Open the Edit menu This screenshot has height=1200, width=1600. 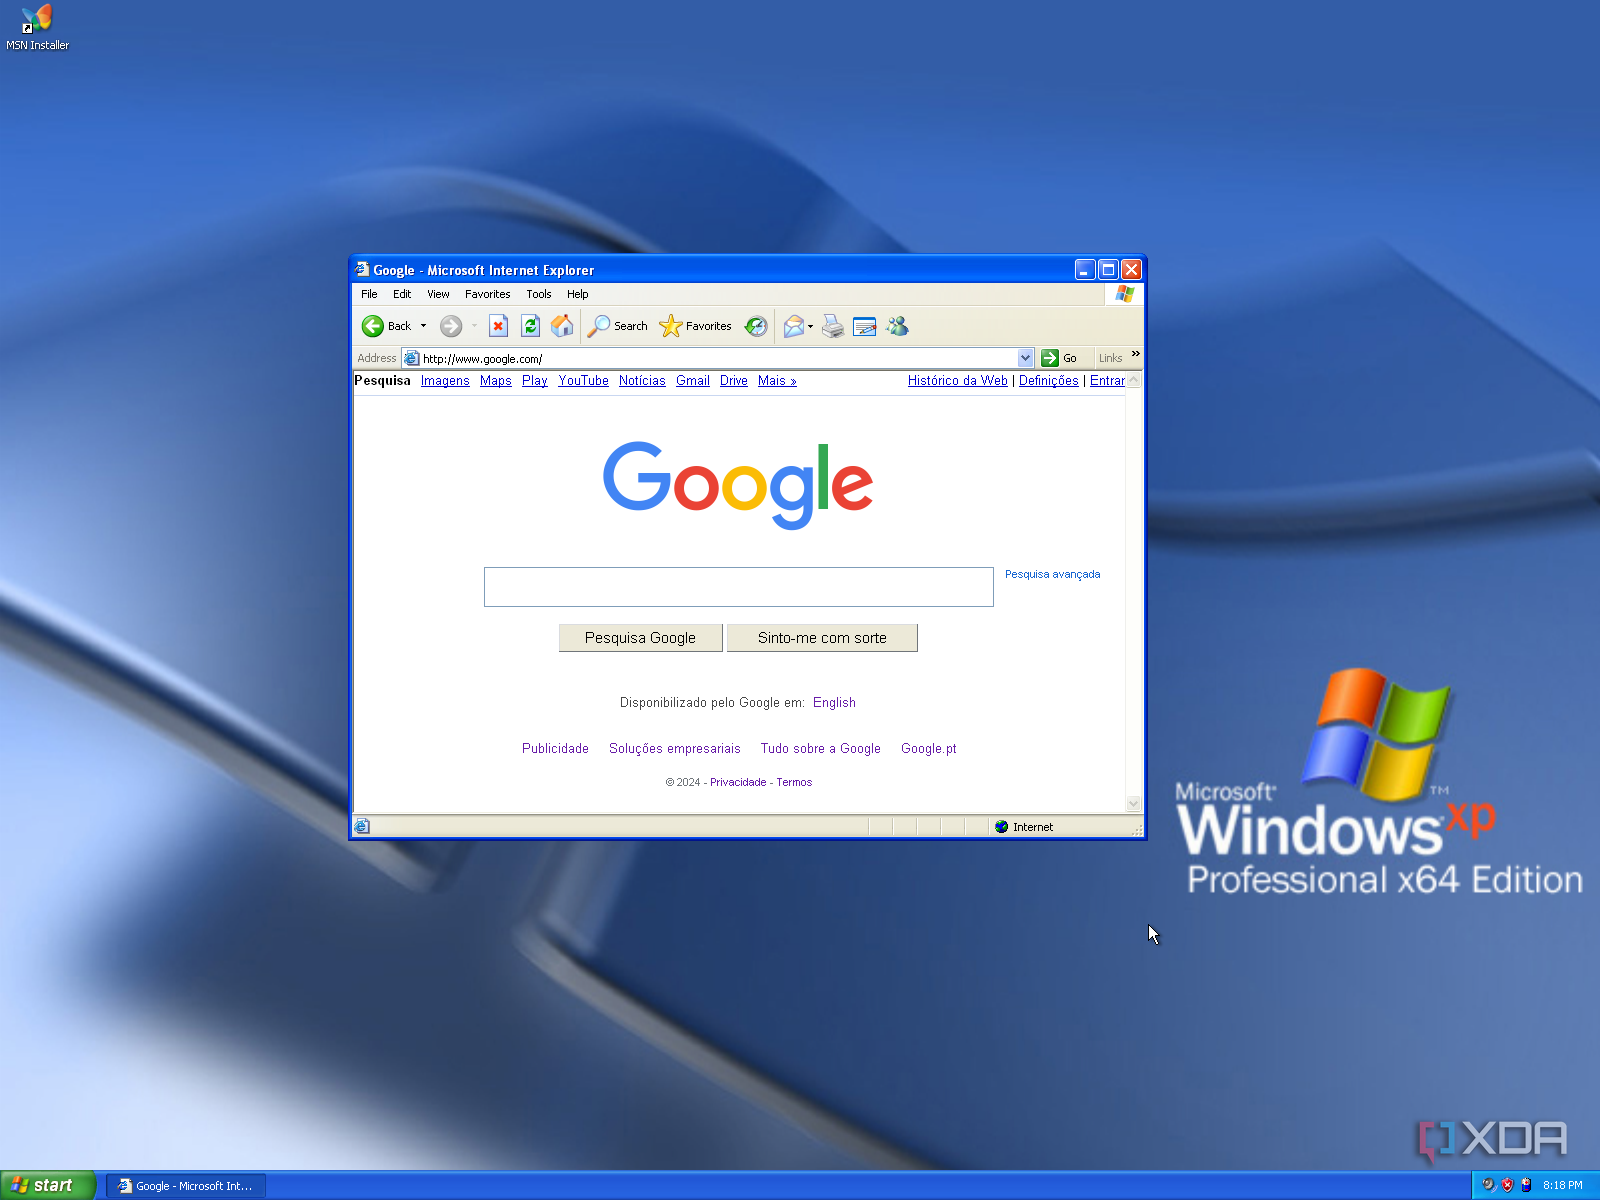click(402, 294)
